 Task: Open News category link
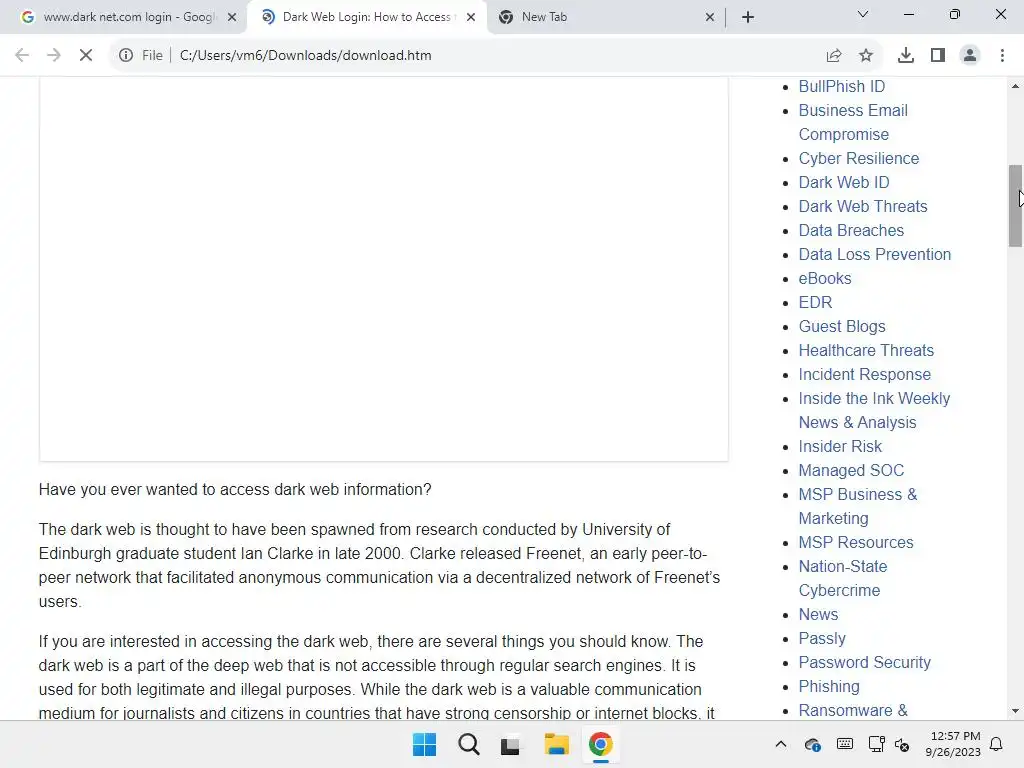pyautogui.click(x=818, y=615)
